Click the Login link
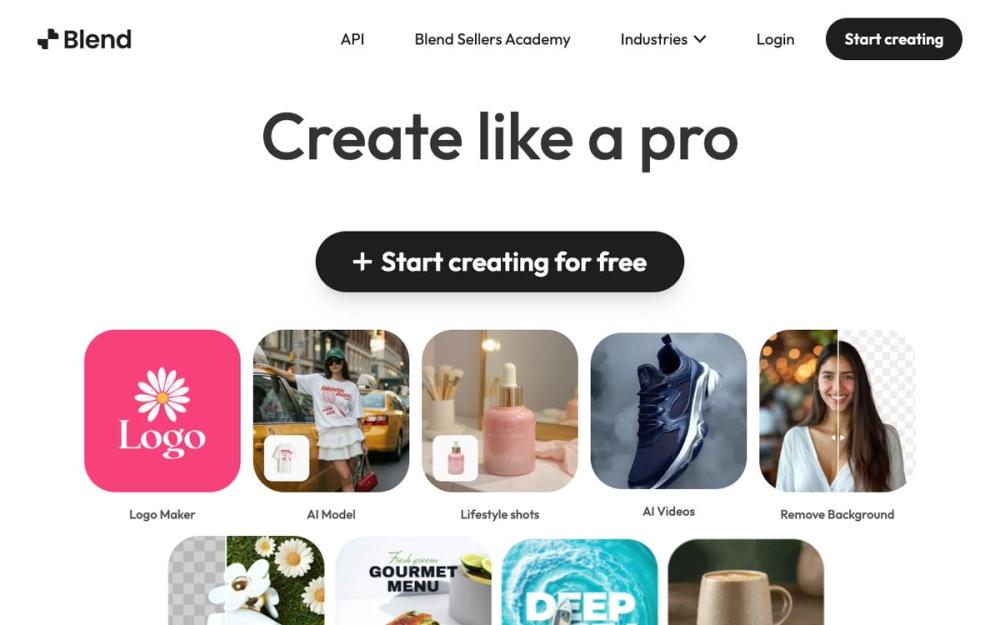 [x=775, y=39]
